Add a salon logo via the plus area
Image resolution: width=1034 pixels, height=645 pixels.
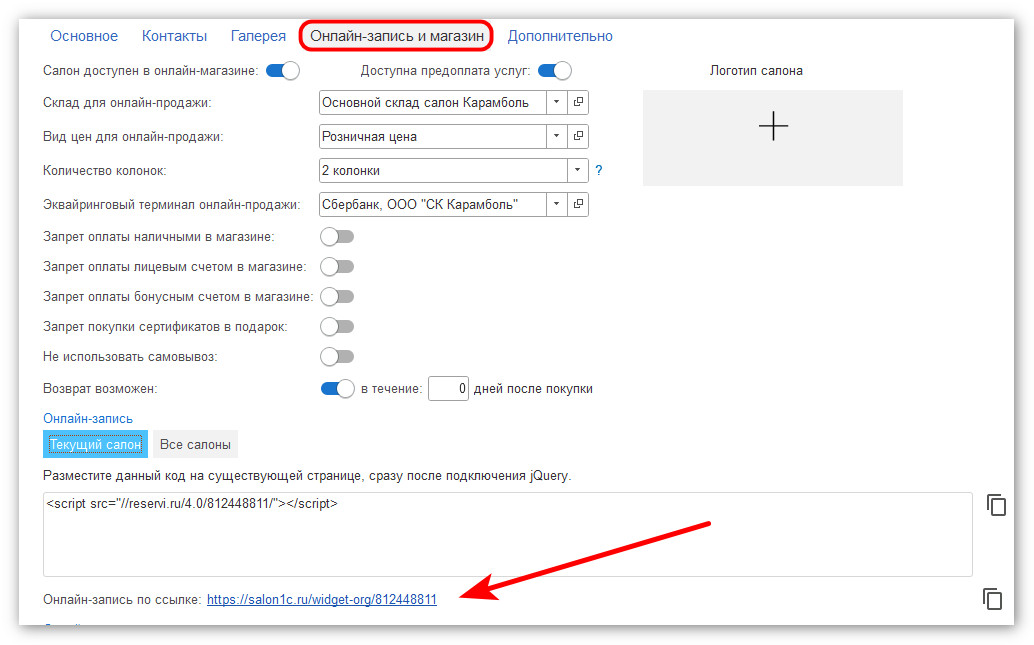click(x=773, y=137)
